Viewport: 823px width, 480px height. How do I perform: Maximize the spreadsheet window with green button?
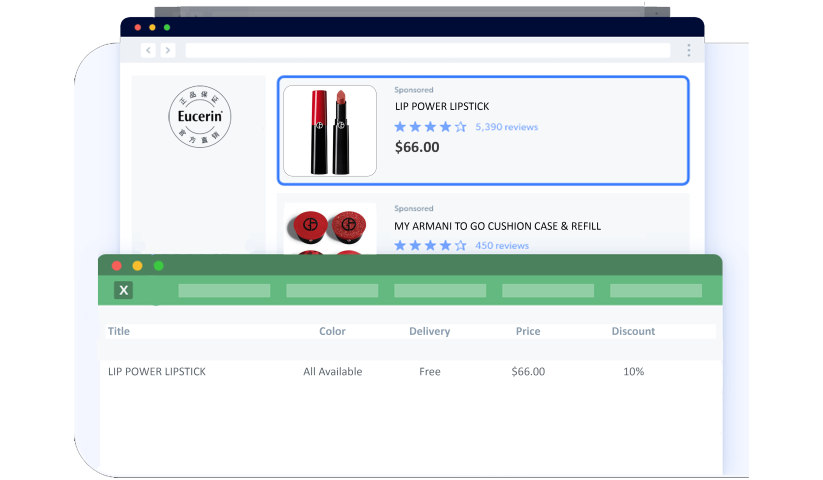click(159, 266)
